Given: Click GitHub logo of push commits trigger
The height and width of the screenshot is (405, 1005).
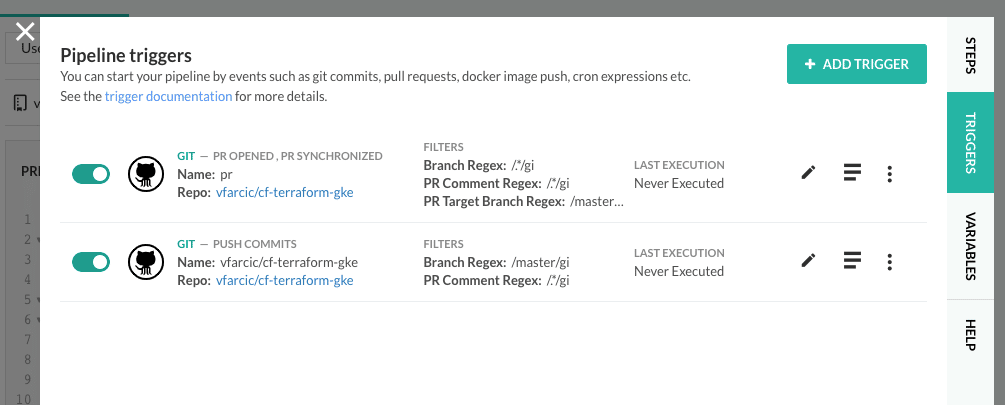Looking at the screenshot, I should pyautogui.click(x=146, y=261).
